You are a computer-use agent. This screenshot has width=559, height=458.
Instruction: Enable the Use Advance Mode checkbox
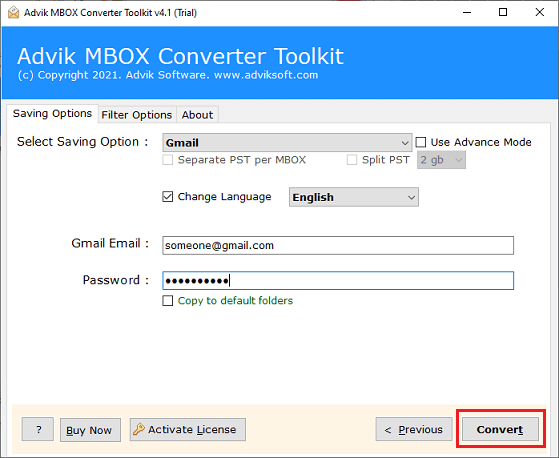tap(421, 142)
